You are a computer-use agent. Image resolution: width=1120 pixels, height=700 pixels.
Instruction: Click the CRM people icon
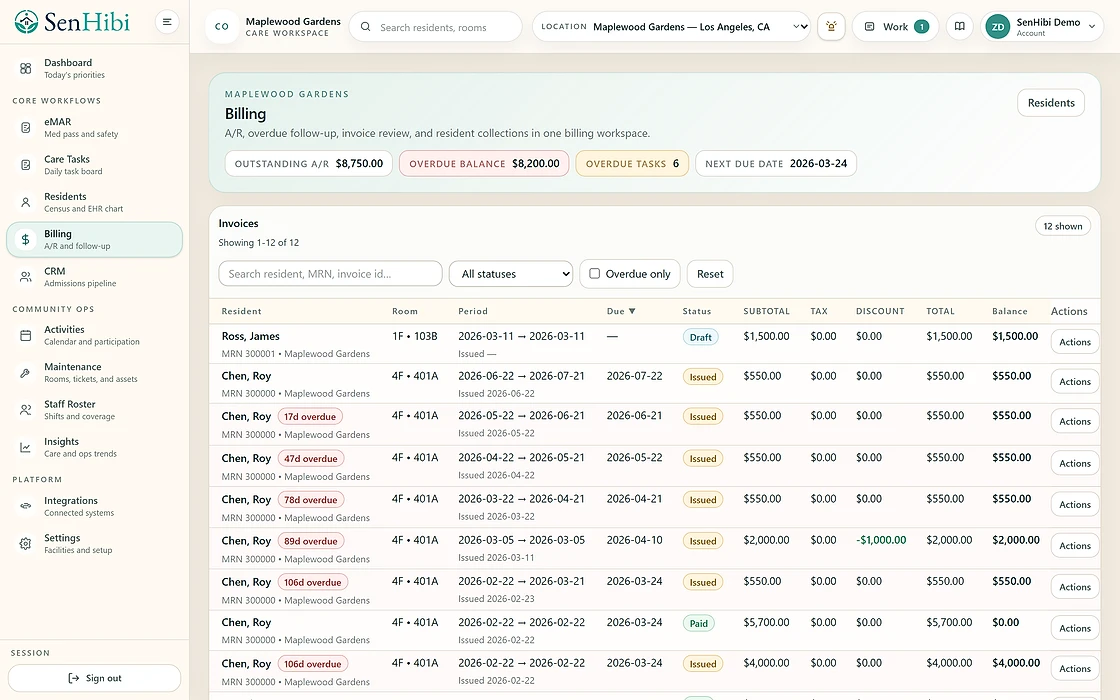[26, 277]
